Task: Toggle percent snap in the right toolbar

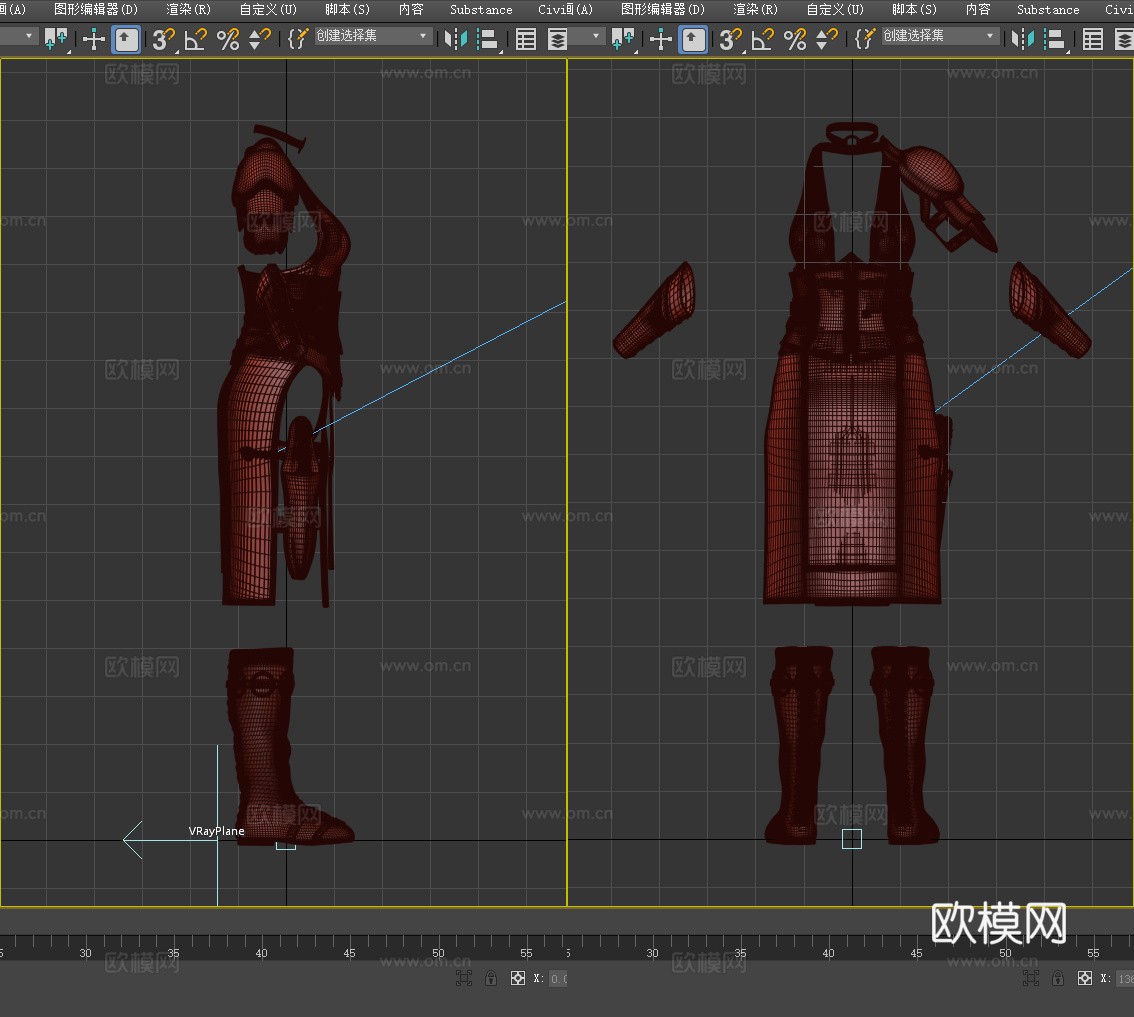Action: point(795,39)
